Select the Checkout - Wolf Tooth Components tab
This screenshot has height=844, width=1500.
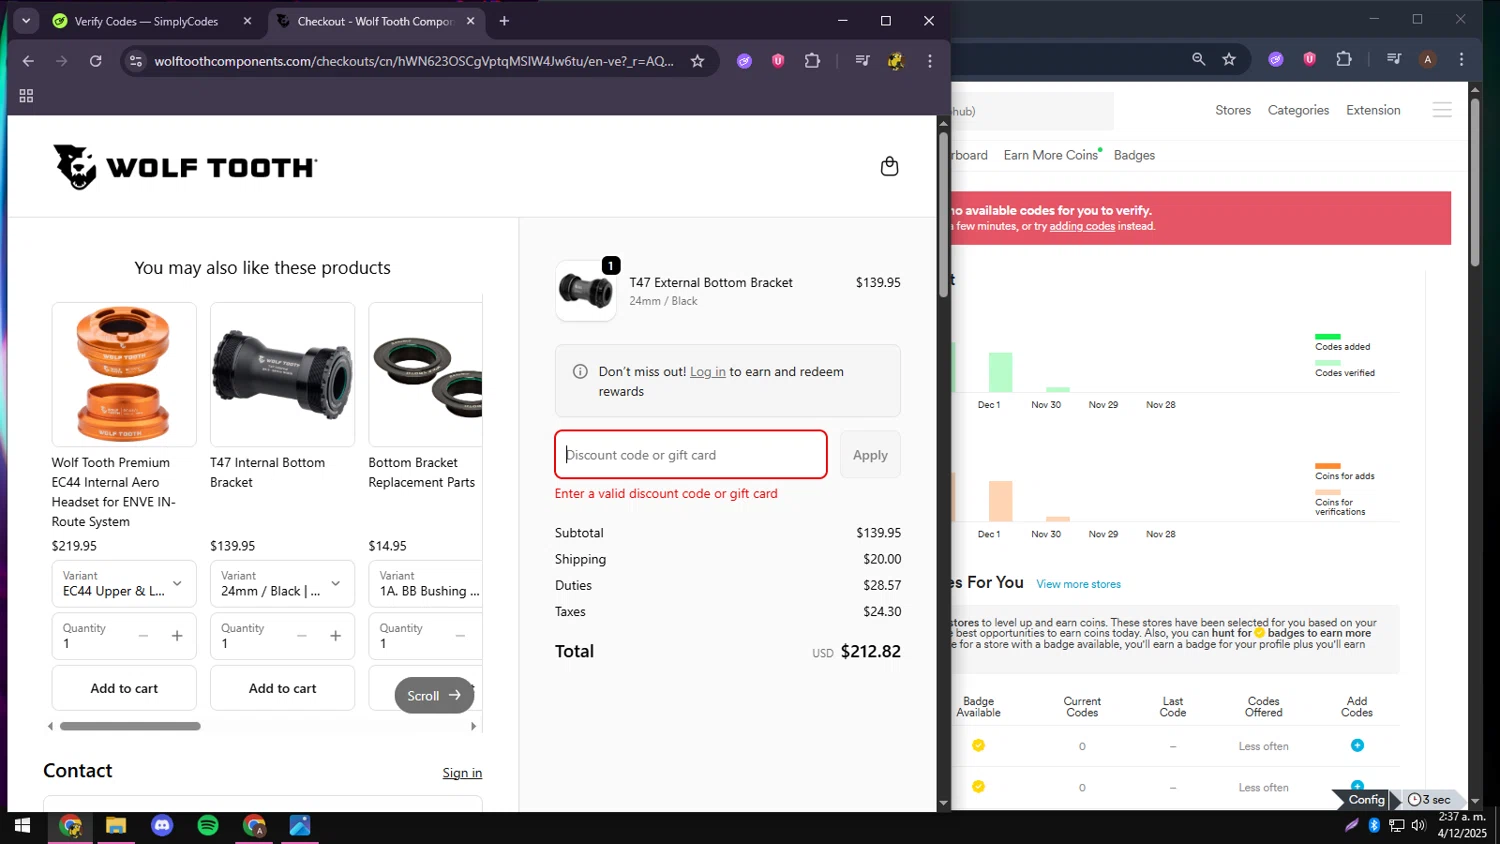(x=376, y=21)
